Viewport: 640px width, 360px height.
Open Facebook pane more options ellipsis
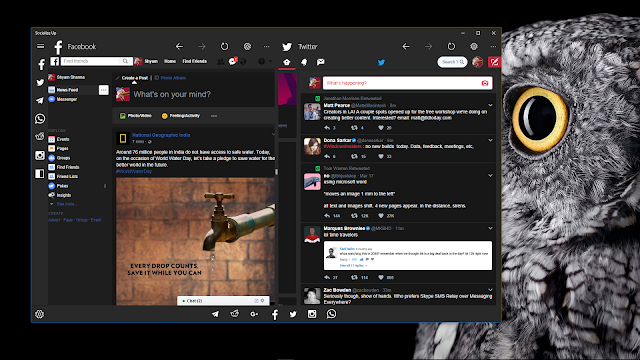267,47
